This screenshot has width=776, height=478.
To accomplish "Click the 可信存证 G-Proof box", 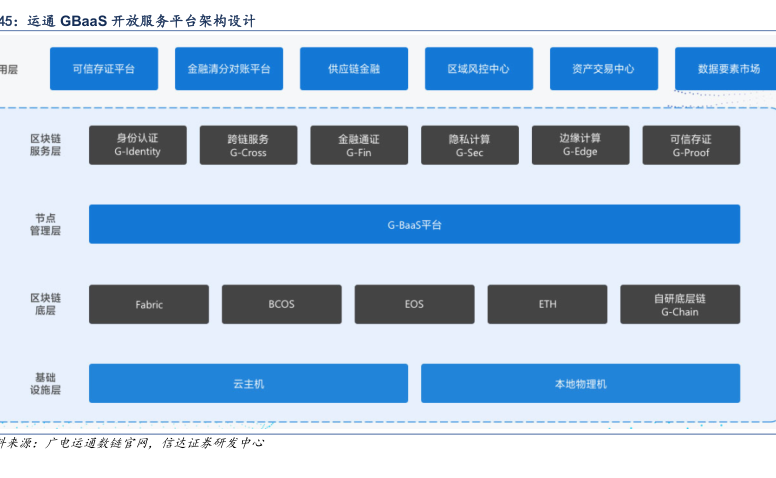I will click(691, 145).
